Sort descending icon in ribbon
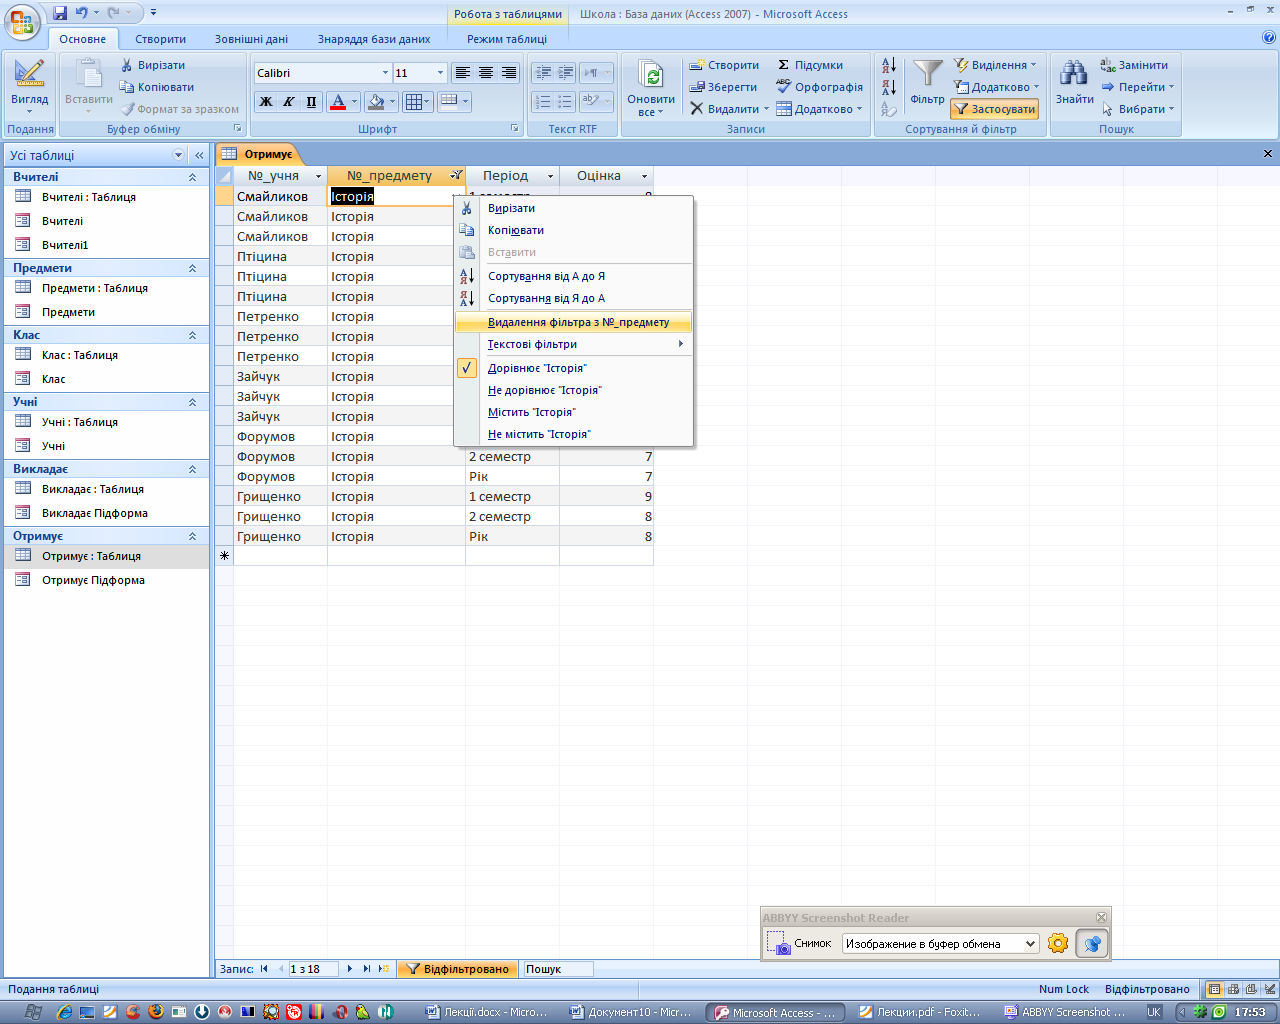Image resolution: width=1280 pixels, height=1024 pixels. (x=888, y=87)
